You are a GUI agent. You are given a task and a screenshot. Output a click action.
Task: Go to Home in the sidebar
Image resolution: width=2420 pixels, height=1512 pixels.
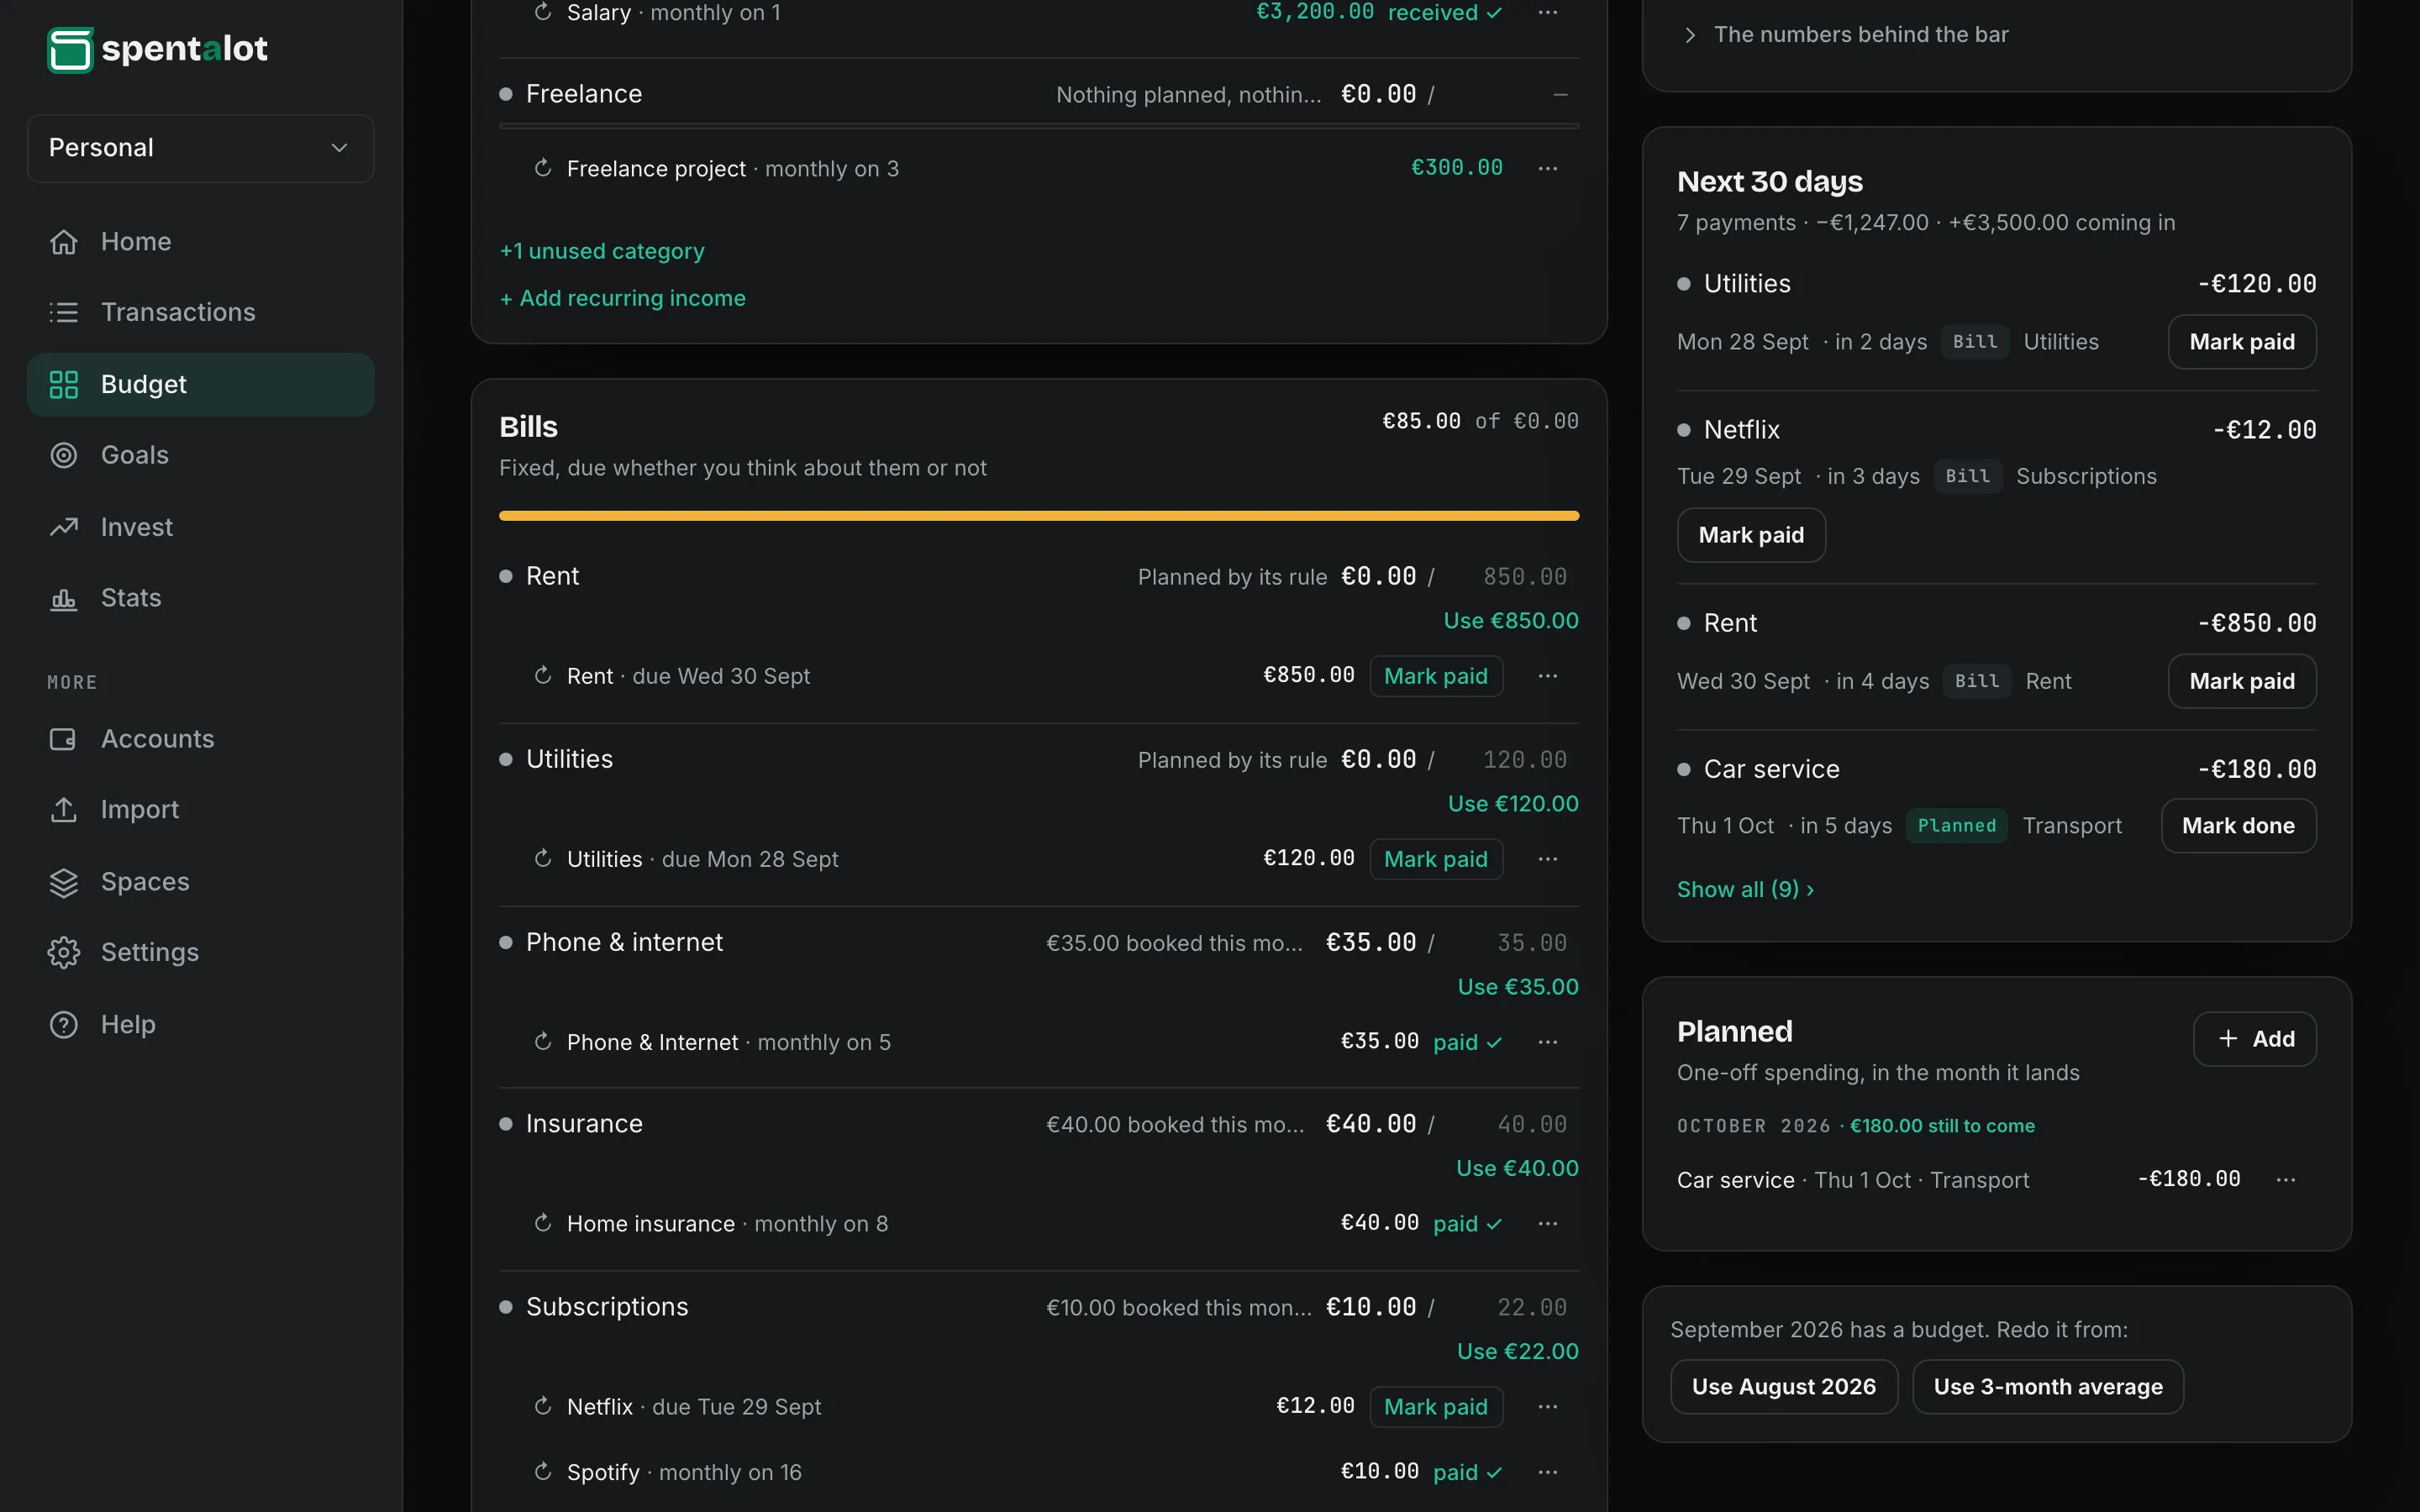pyautogui.click(x=200, y=242)
